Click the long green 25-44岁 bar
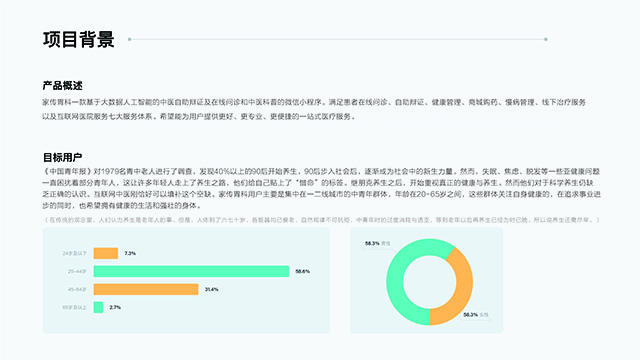 pyautogui.click(x=191, y=271)
